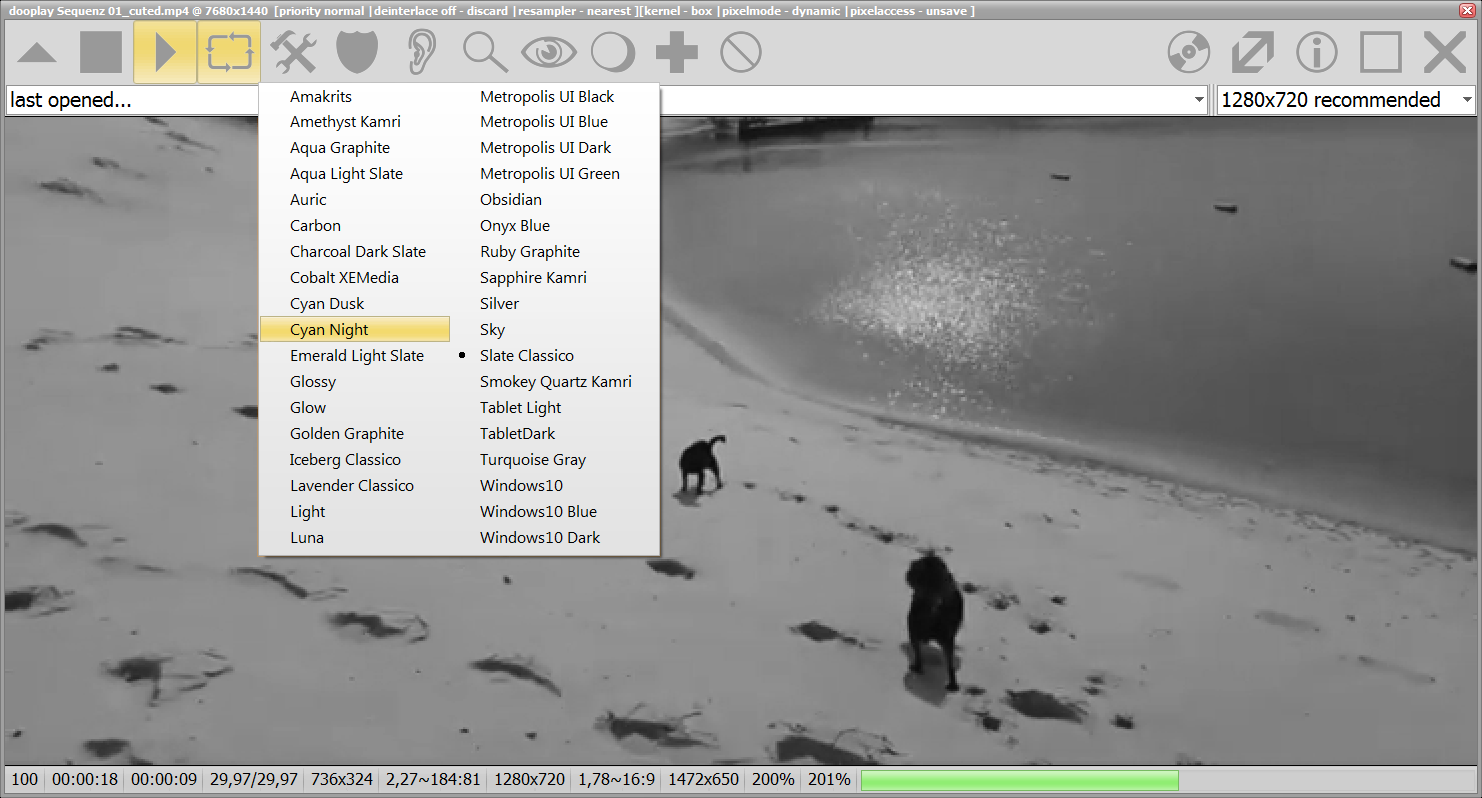Screen dimensions: 1482x798
Task: Open the info icon
Action: tap(1317, 52)
